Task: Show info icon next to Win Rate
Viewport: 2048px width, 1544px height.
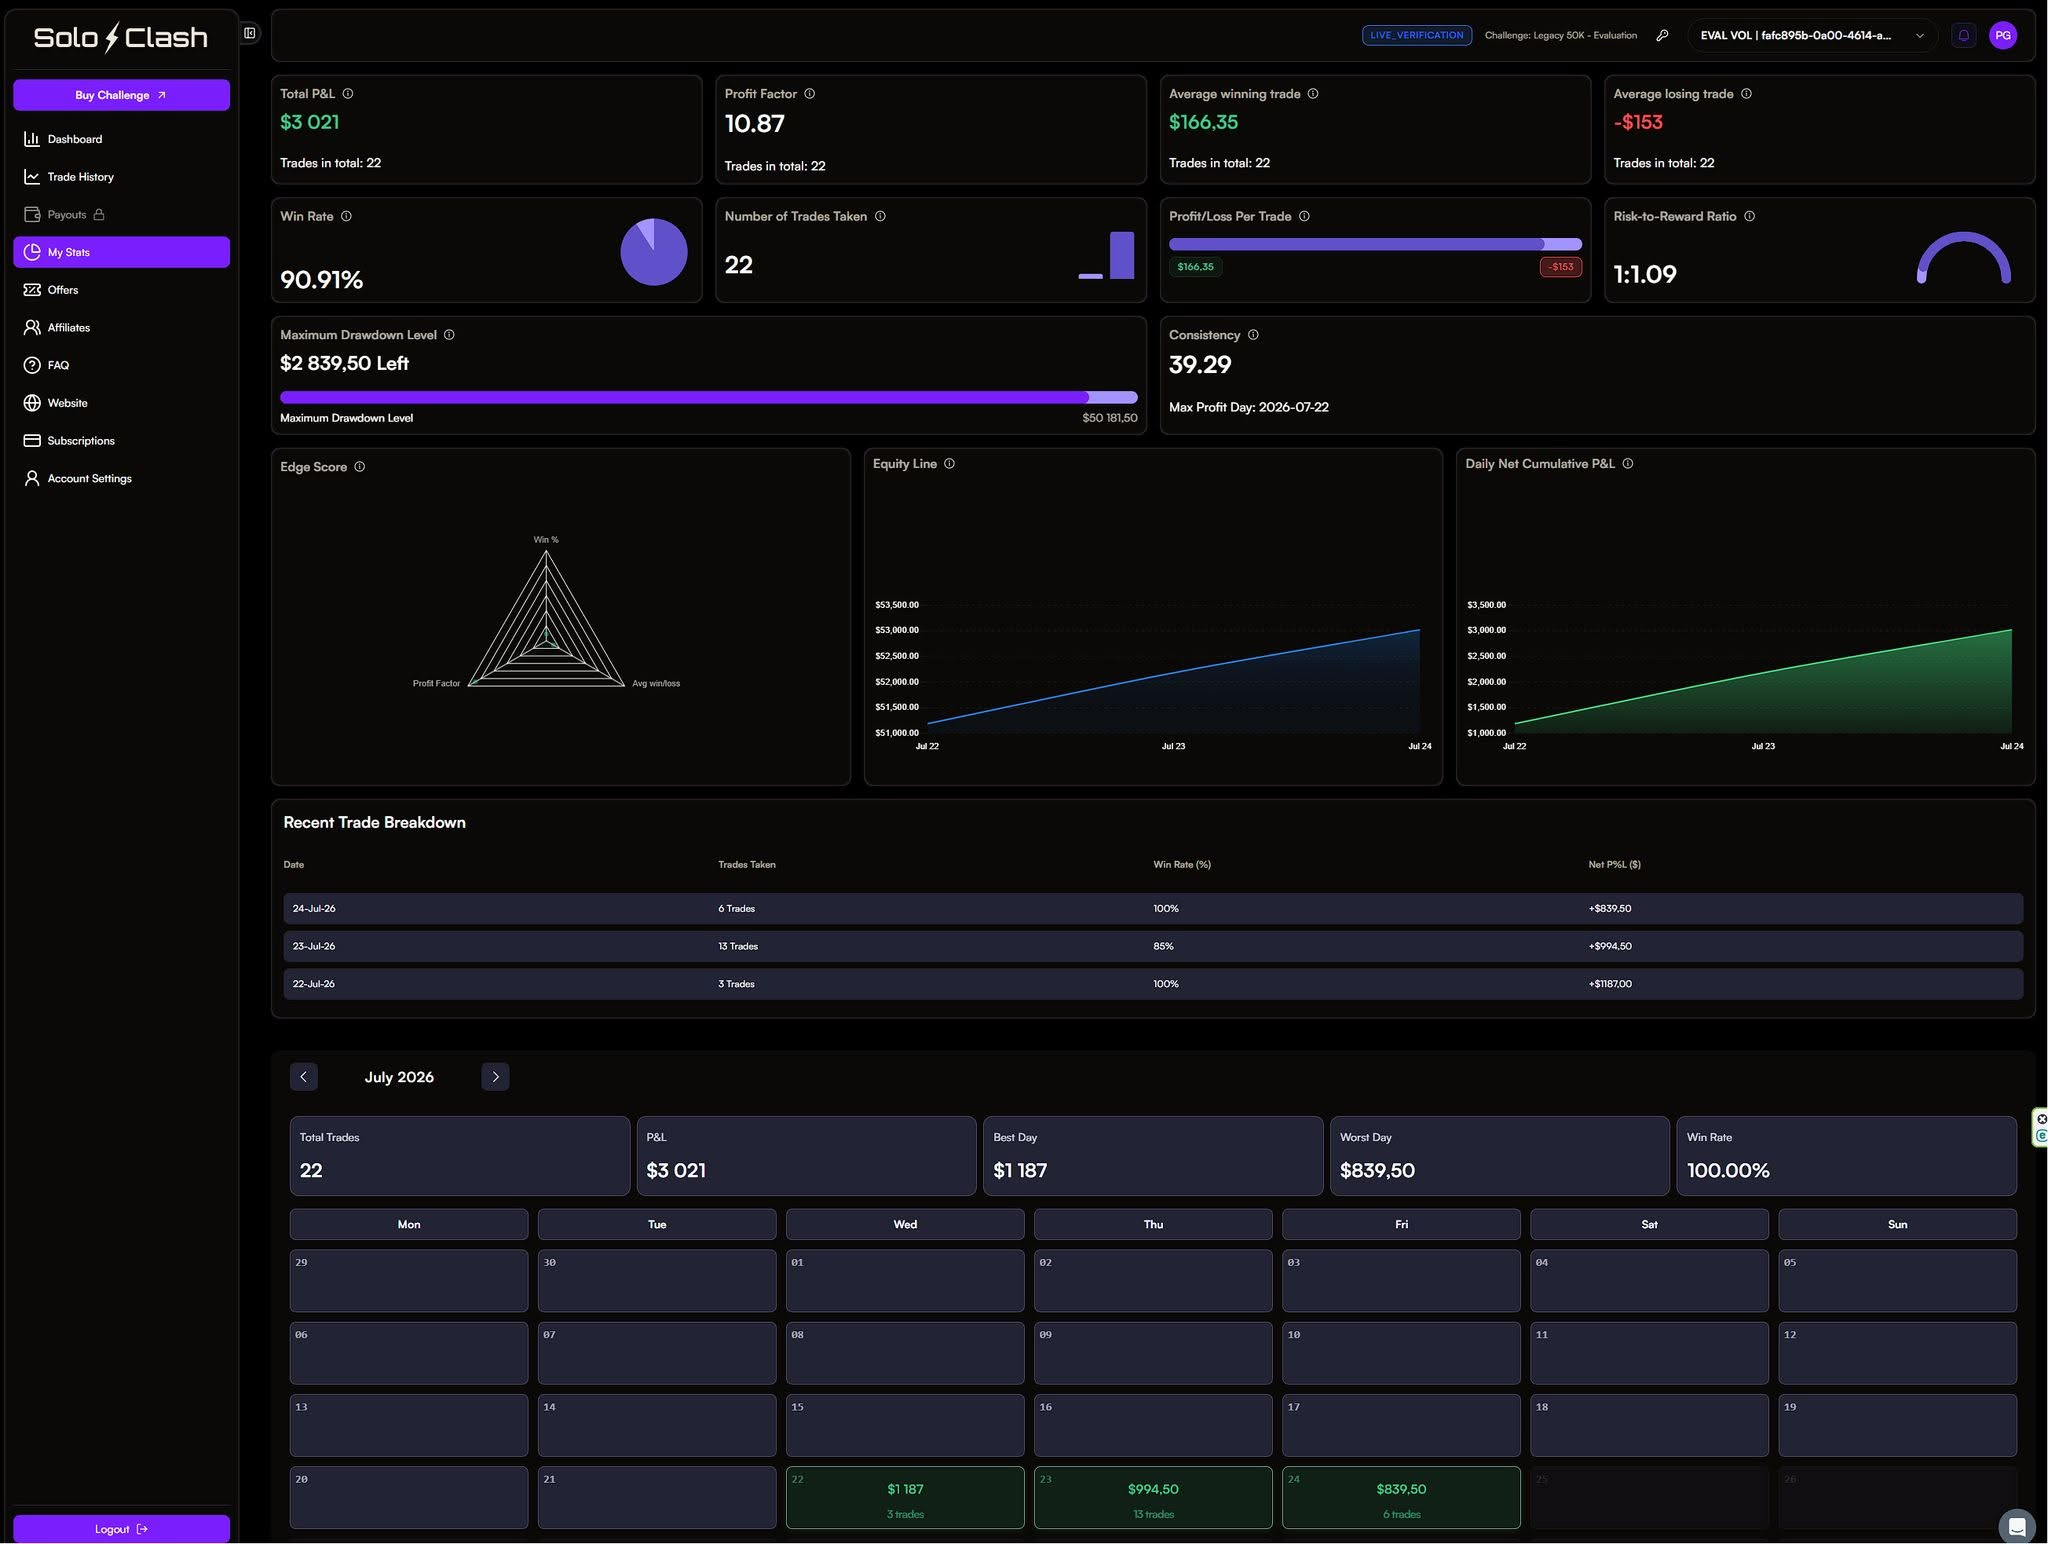Action: coord(346,216)
